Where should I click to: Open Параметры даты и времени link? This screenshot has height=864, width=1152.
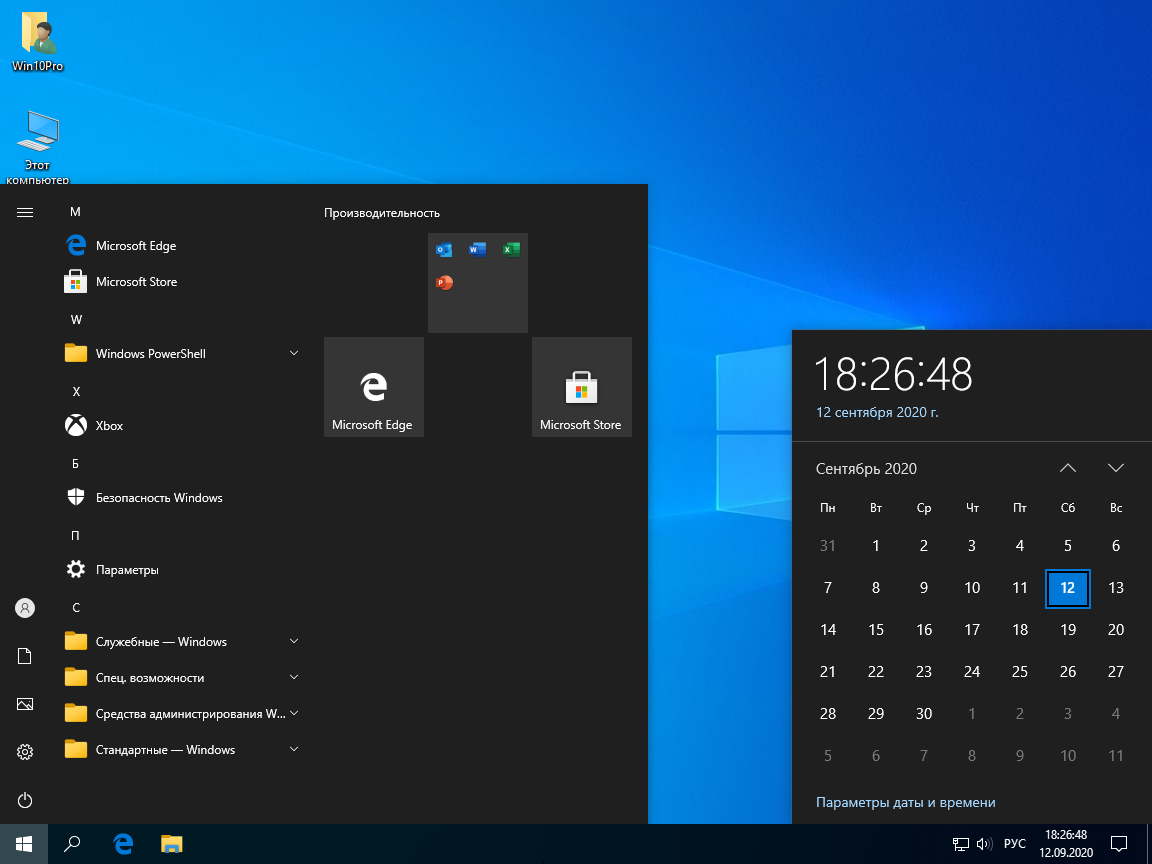click(x=905, y=802)
